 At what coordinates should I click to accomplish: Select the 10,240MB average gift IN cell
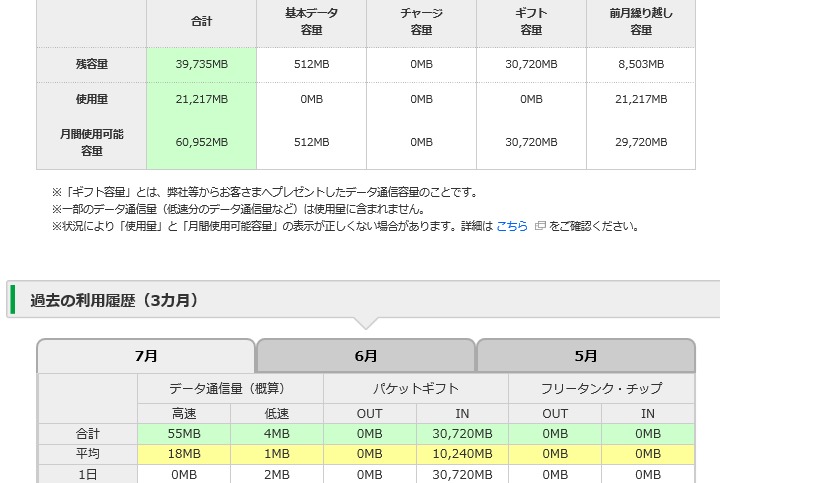[462, 453]
